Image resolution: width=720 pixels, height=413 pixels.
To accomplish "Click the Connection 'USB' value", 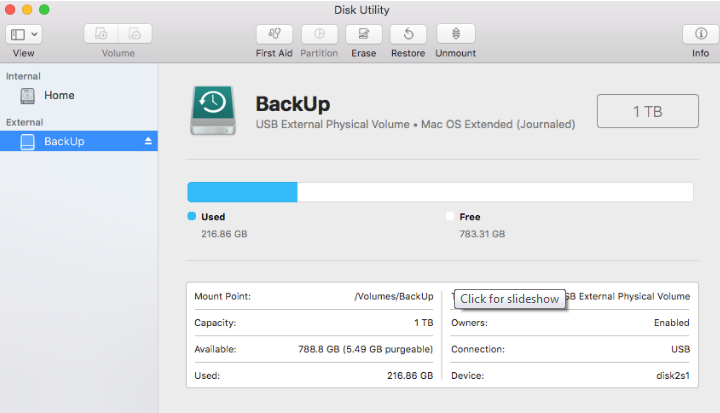I will pyautogui.click(x=681, y=349).
